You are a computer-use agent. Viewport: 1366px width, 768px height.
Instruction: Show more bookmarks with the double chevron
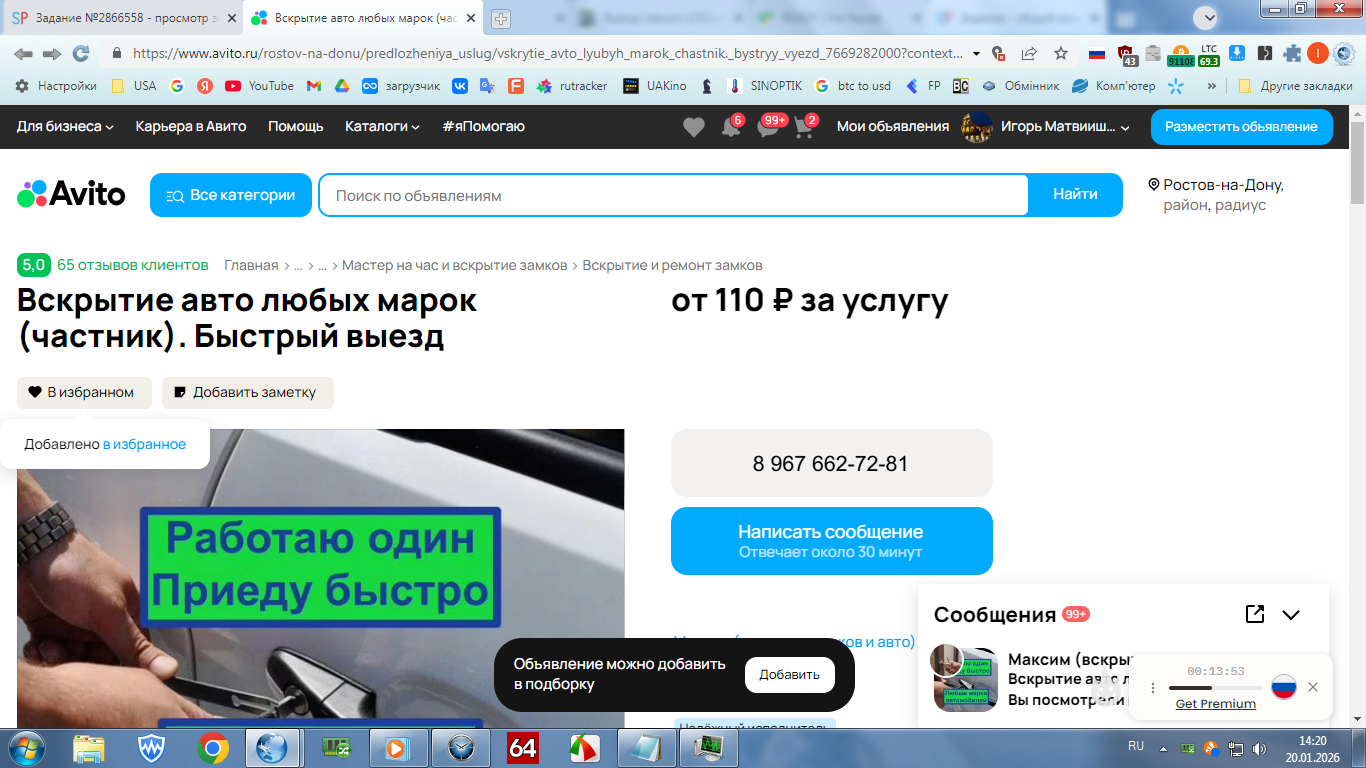tap(1212, 86)
